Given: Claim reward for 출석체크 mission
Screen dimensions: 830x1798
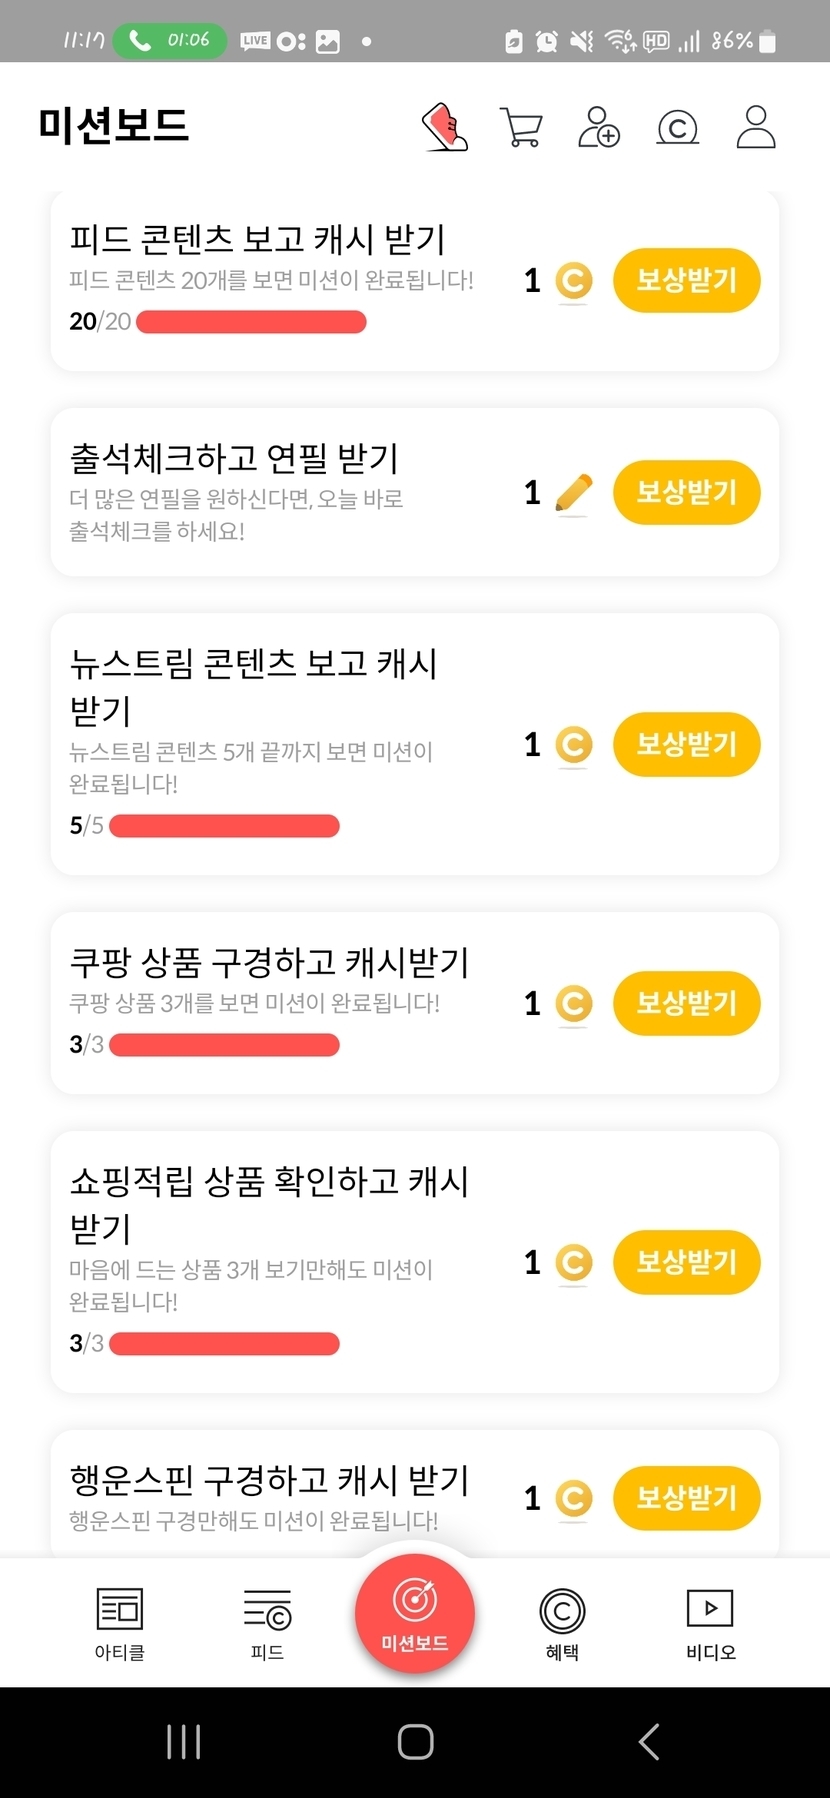Looking at the screenshot, I should coord(686,492).
